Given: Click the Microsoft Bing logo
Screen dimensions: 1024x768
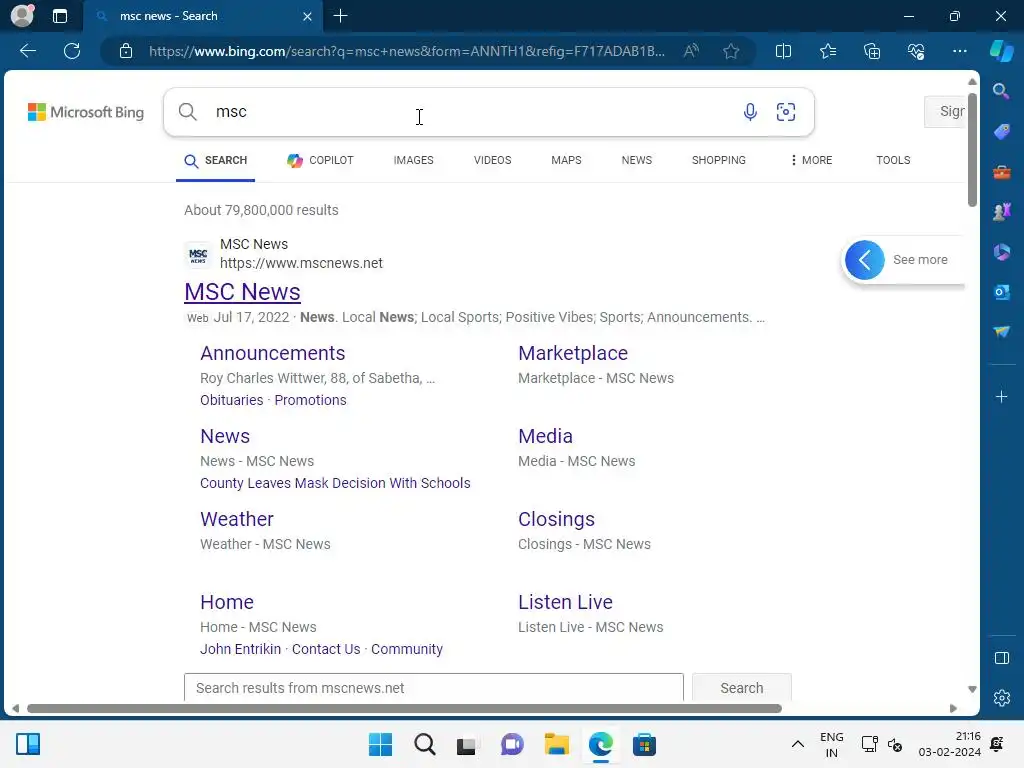Looking at the screenshot, I should [x=86, y=112].
